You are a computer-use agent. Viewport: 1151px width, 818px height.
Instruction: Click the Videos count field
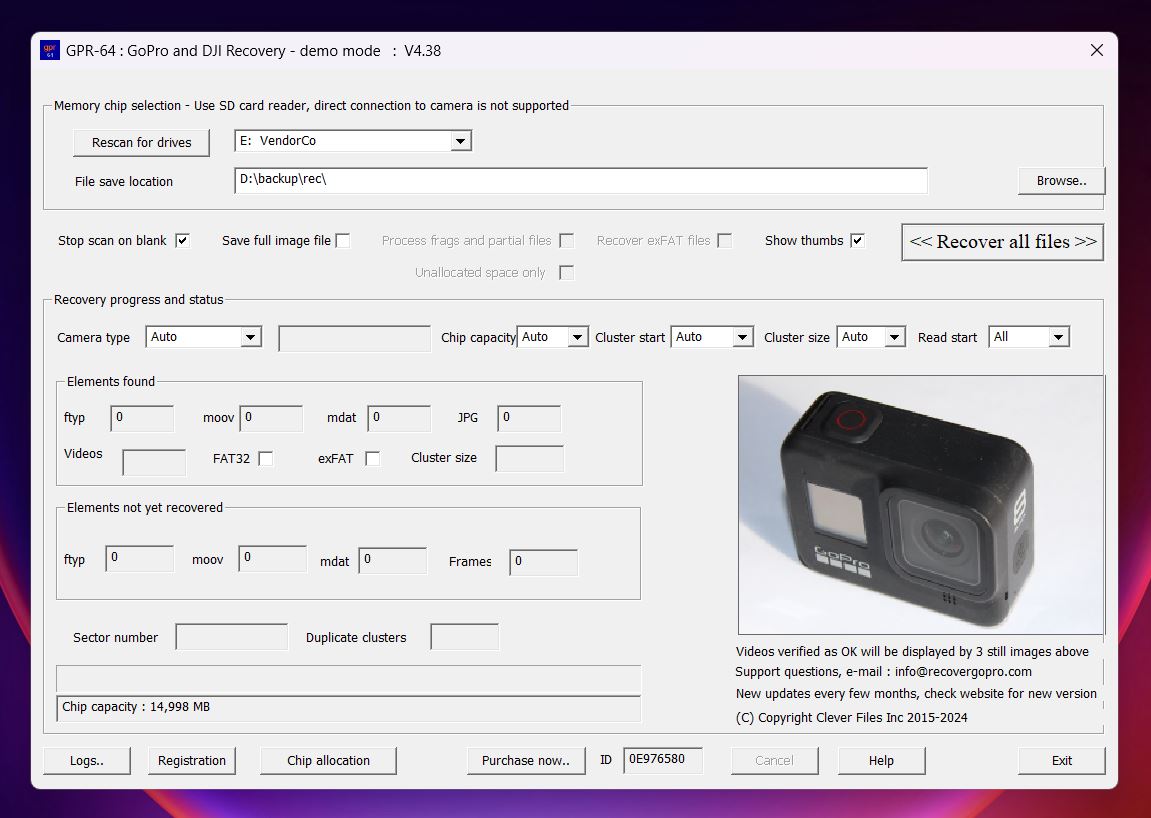point(154,462)
